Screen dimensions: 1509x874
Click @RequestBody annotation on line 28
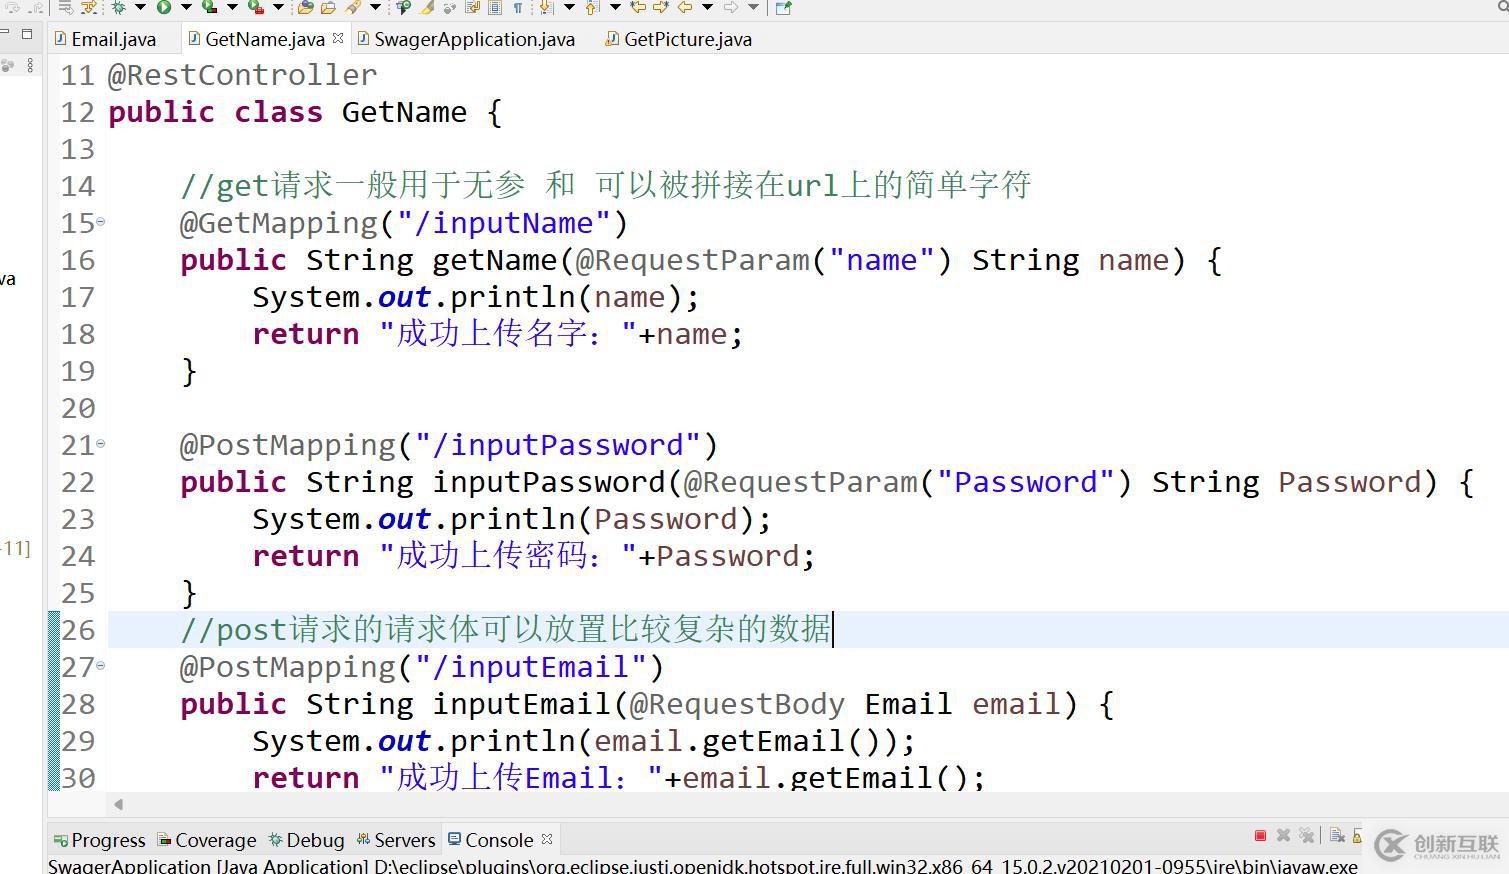pos(737,704)
